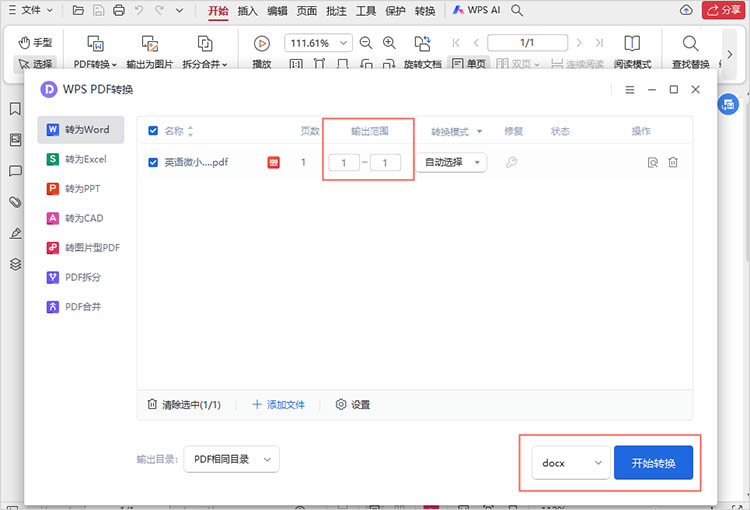This screenshot has width=750, height=510.
Task: Click the zoom out magnifier icon
Action: [365, 43]
